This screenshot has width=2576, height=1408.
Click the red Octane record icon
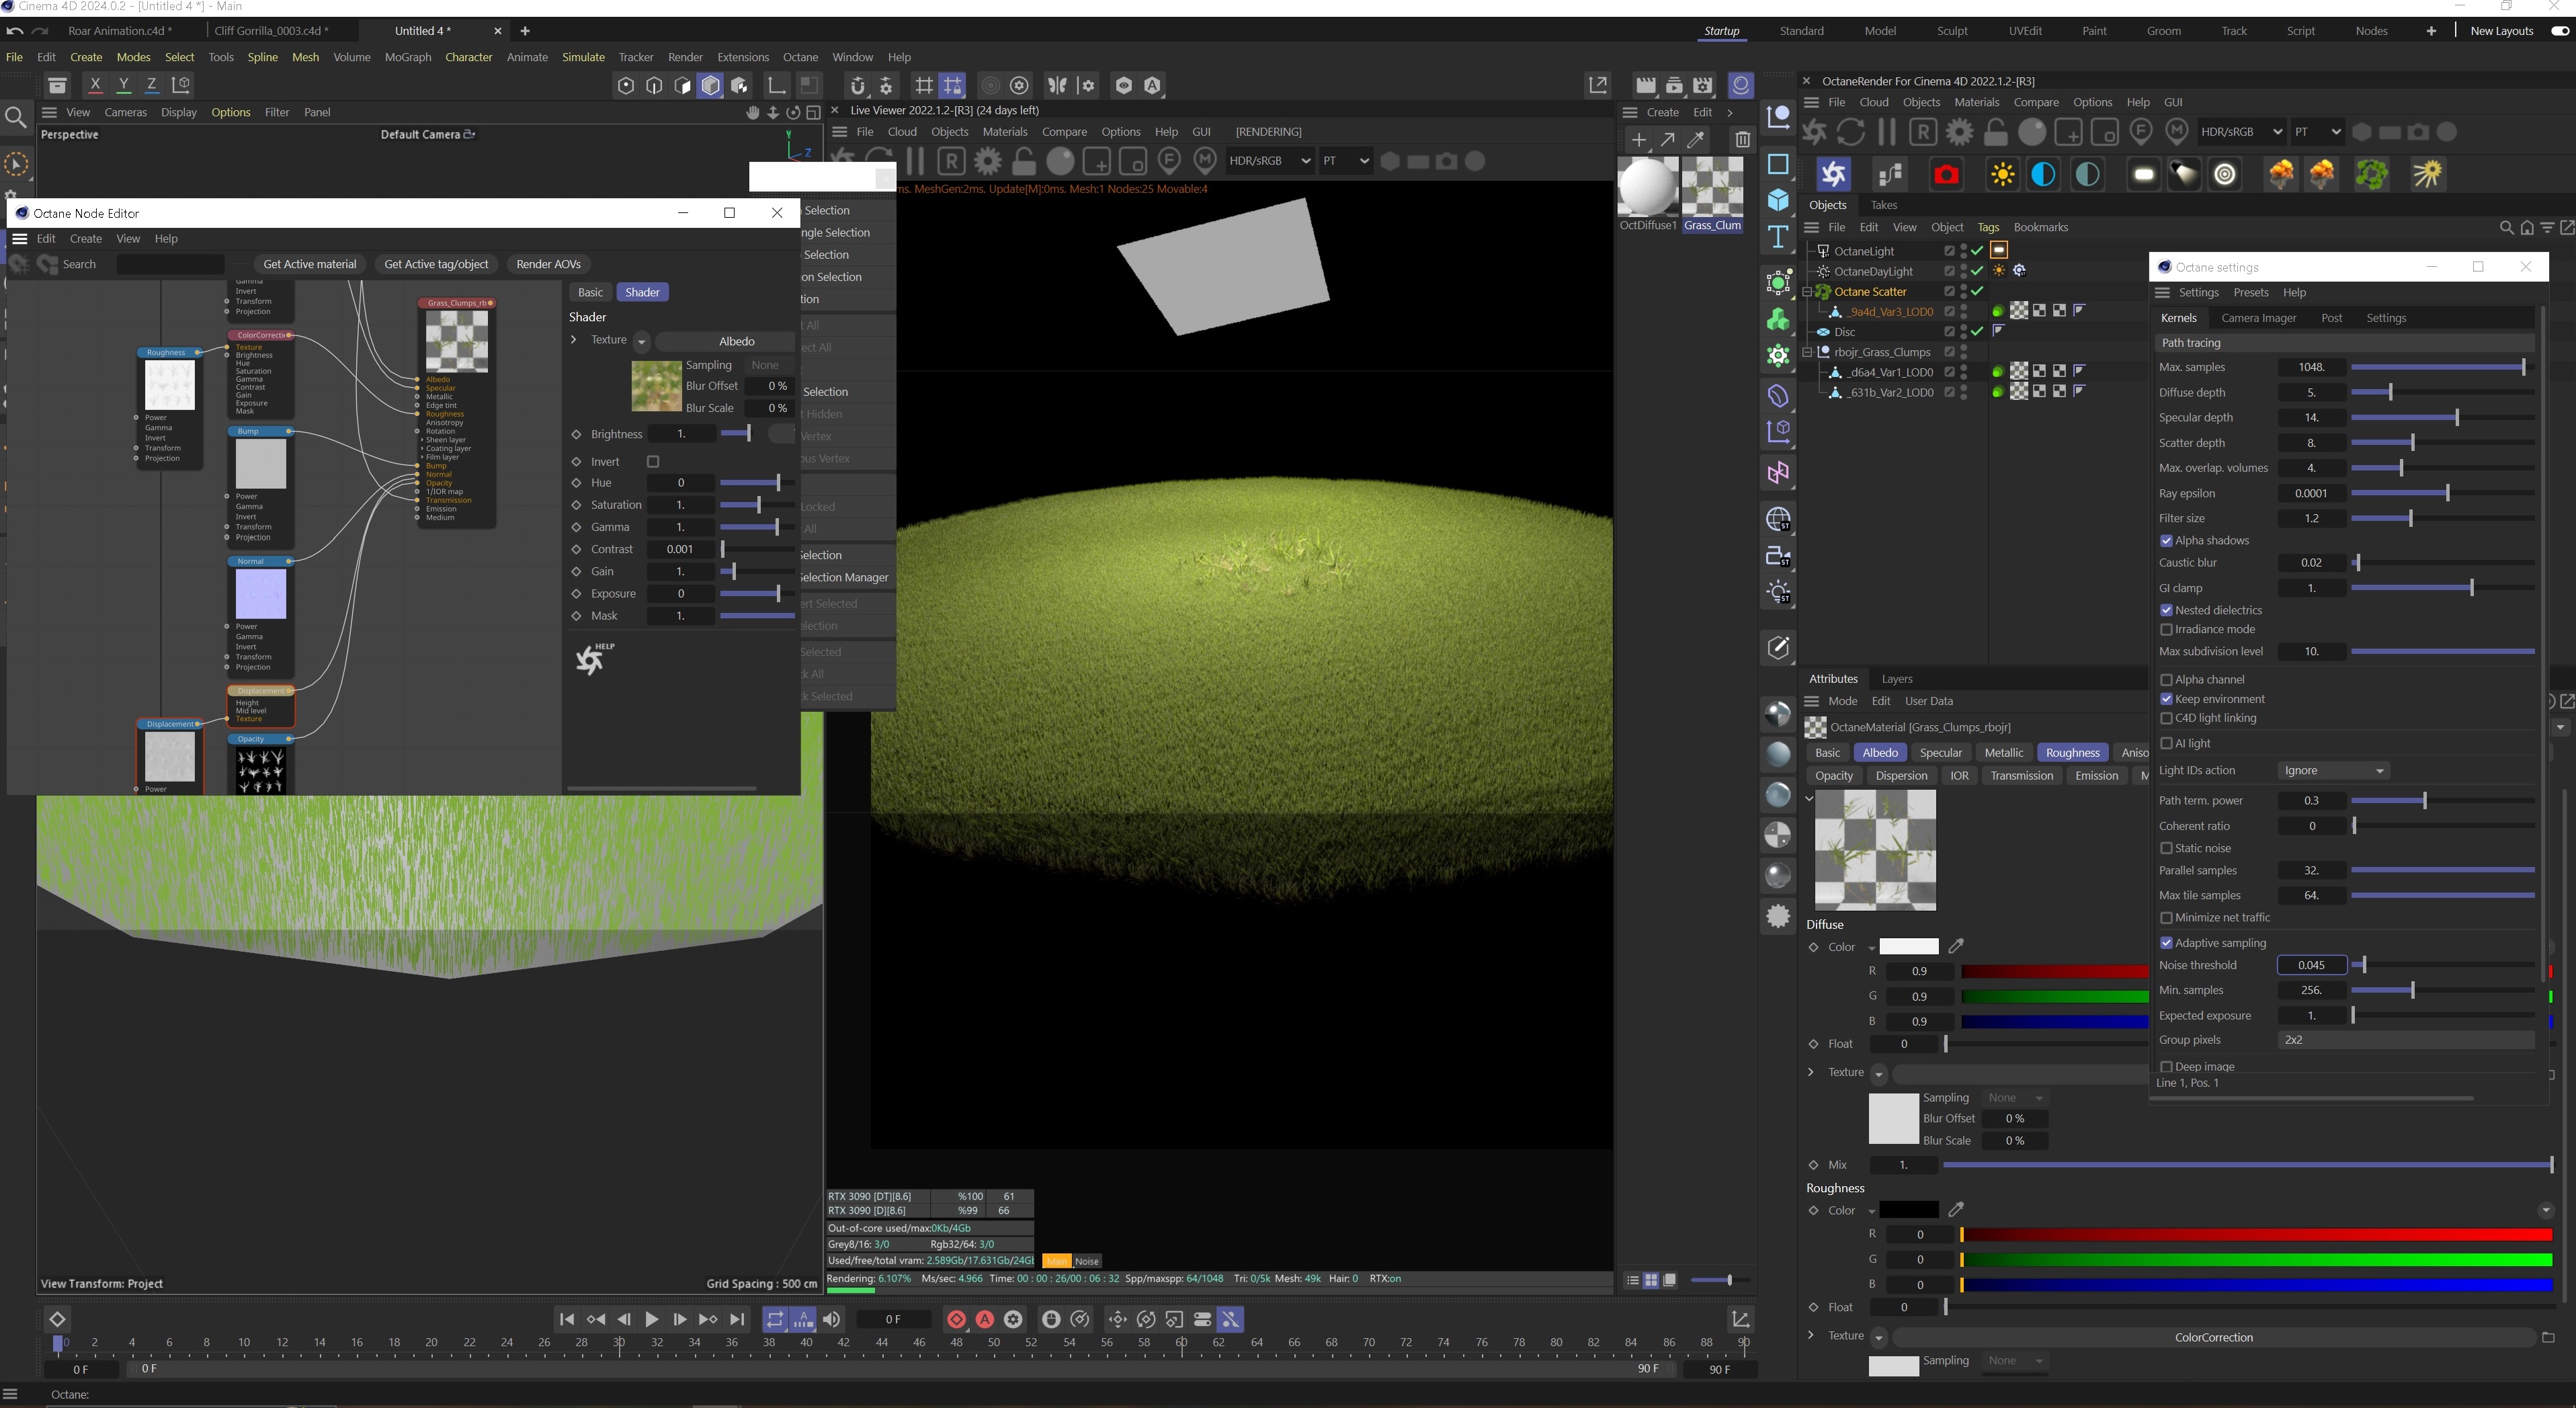tap(1945, 175)
